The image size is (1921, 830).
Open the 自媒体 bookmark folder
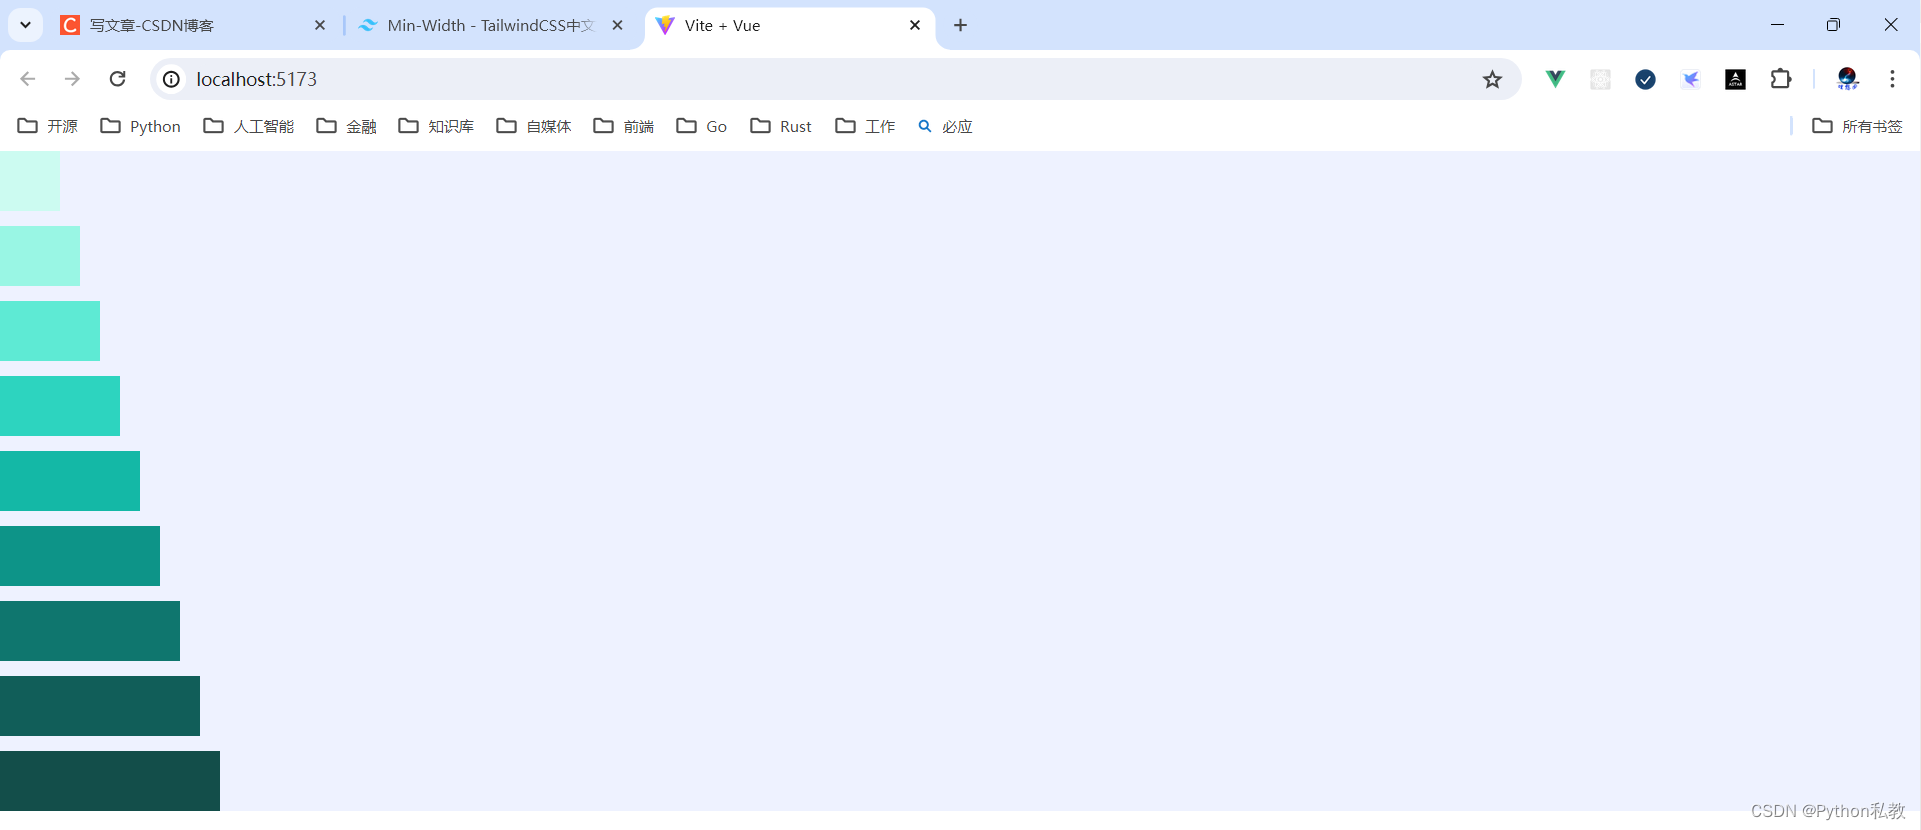(x=534, y=126)
